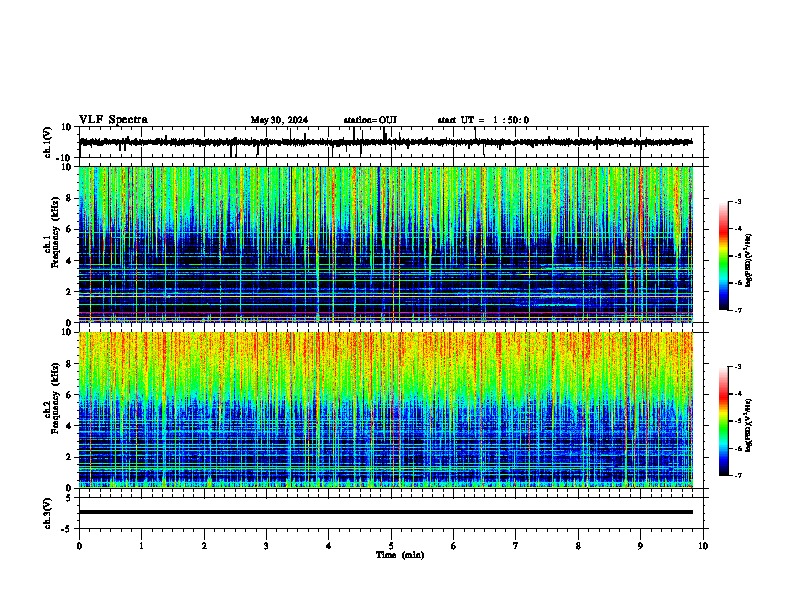Click the thick black ch.3 voltage line
This screenshot has height=612, width=792.
point(386,512)
